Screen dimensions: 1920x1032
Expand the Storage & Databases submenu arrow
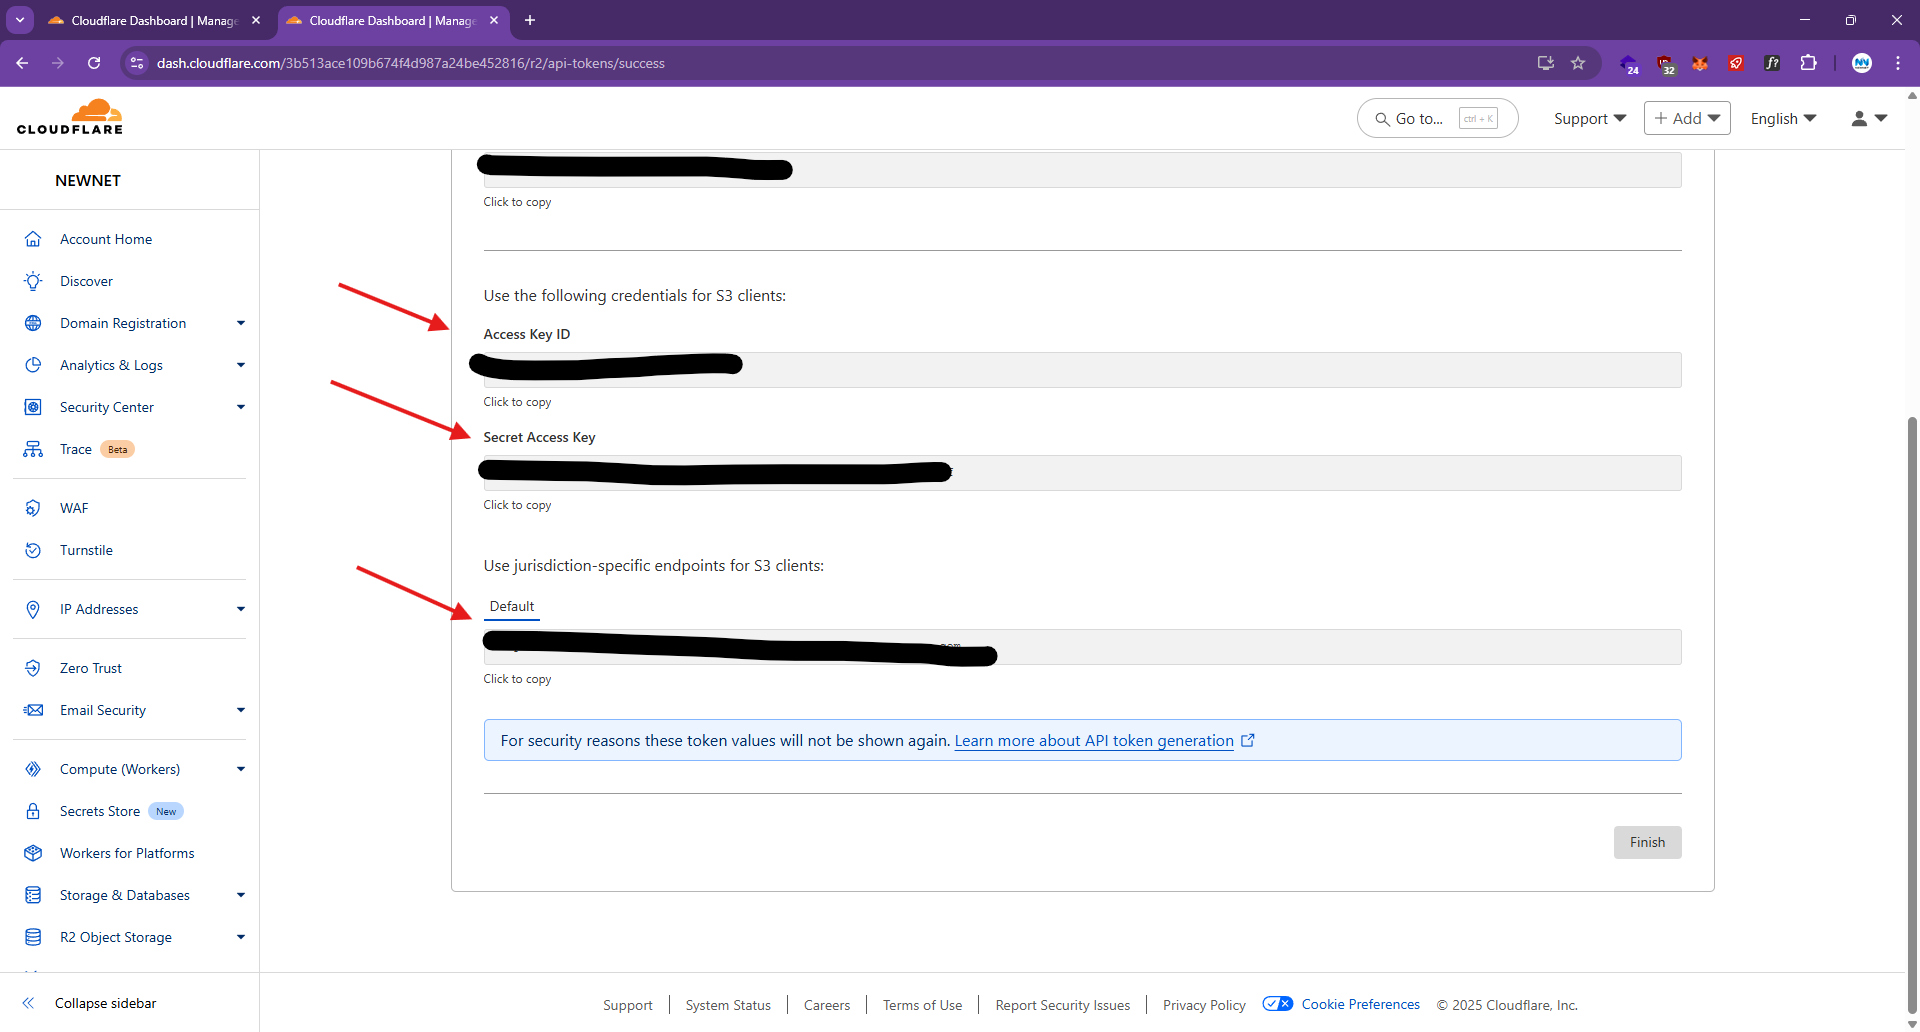241,895
